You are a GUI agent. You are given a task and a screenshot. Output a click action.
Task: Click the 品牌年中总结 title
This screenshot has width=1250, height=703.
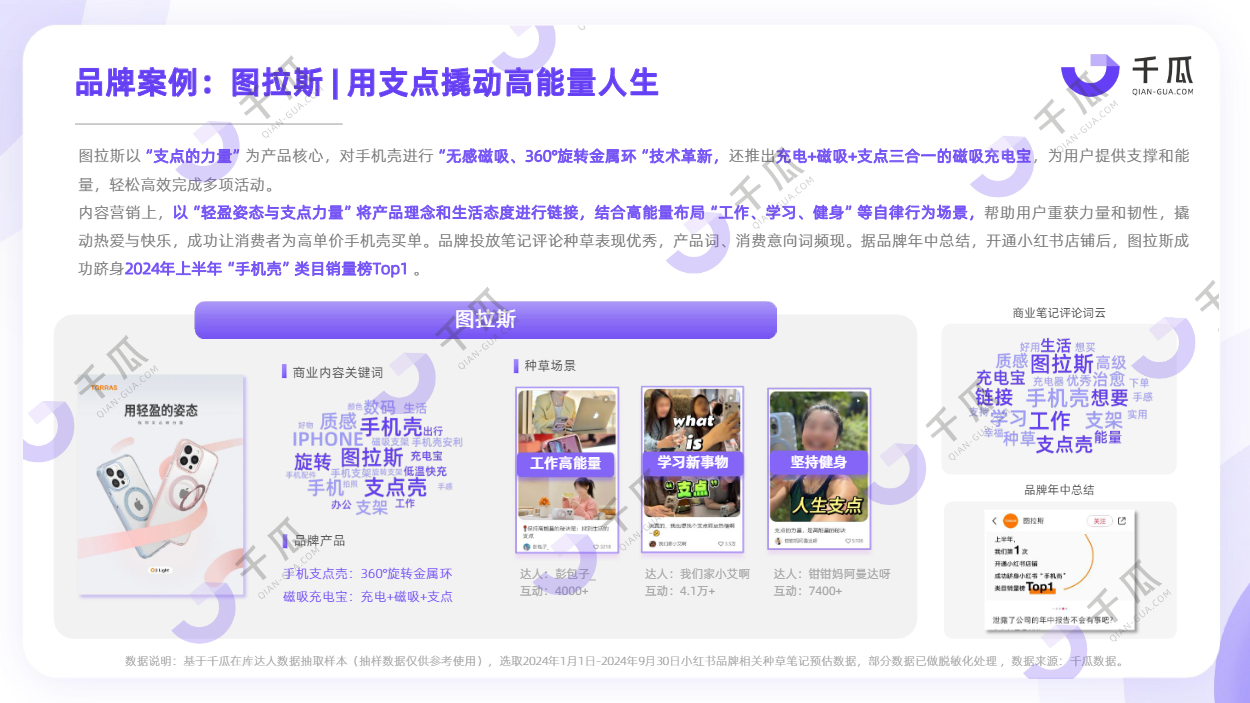coord(1059,490)
